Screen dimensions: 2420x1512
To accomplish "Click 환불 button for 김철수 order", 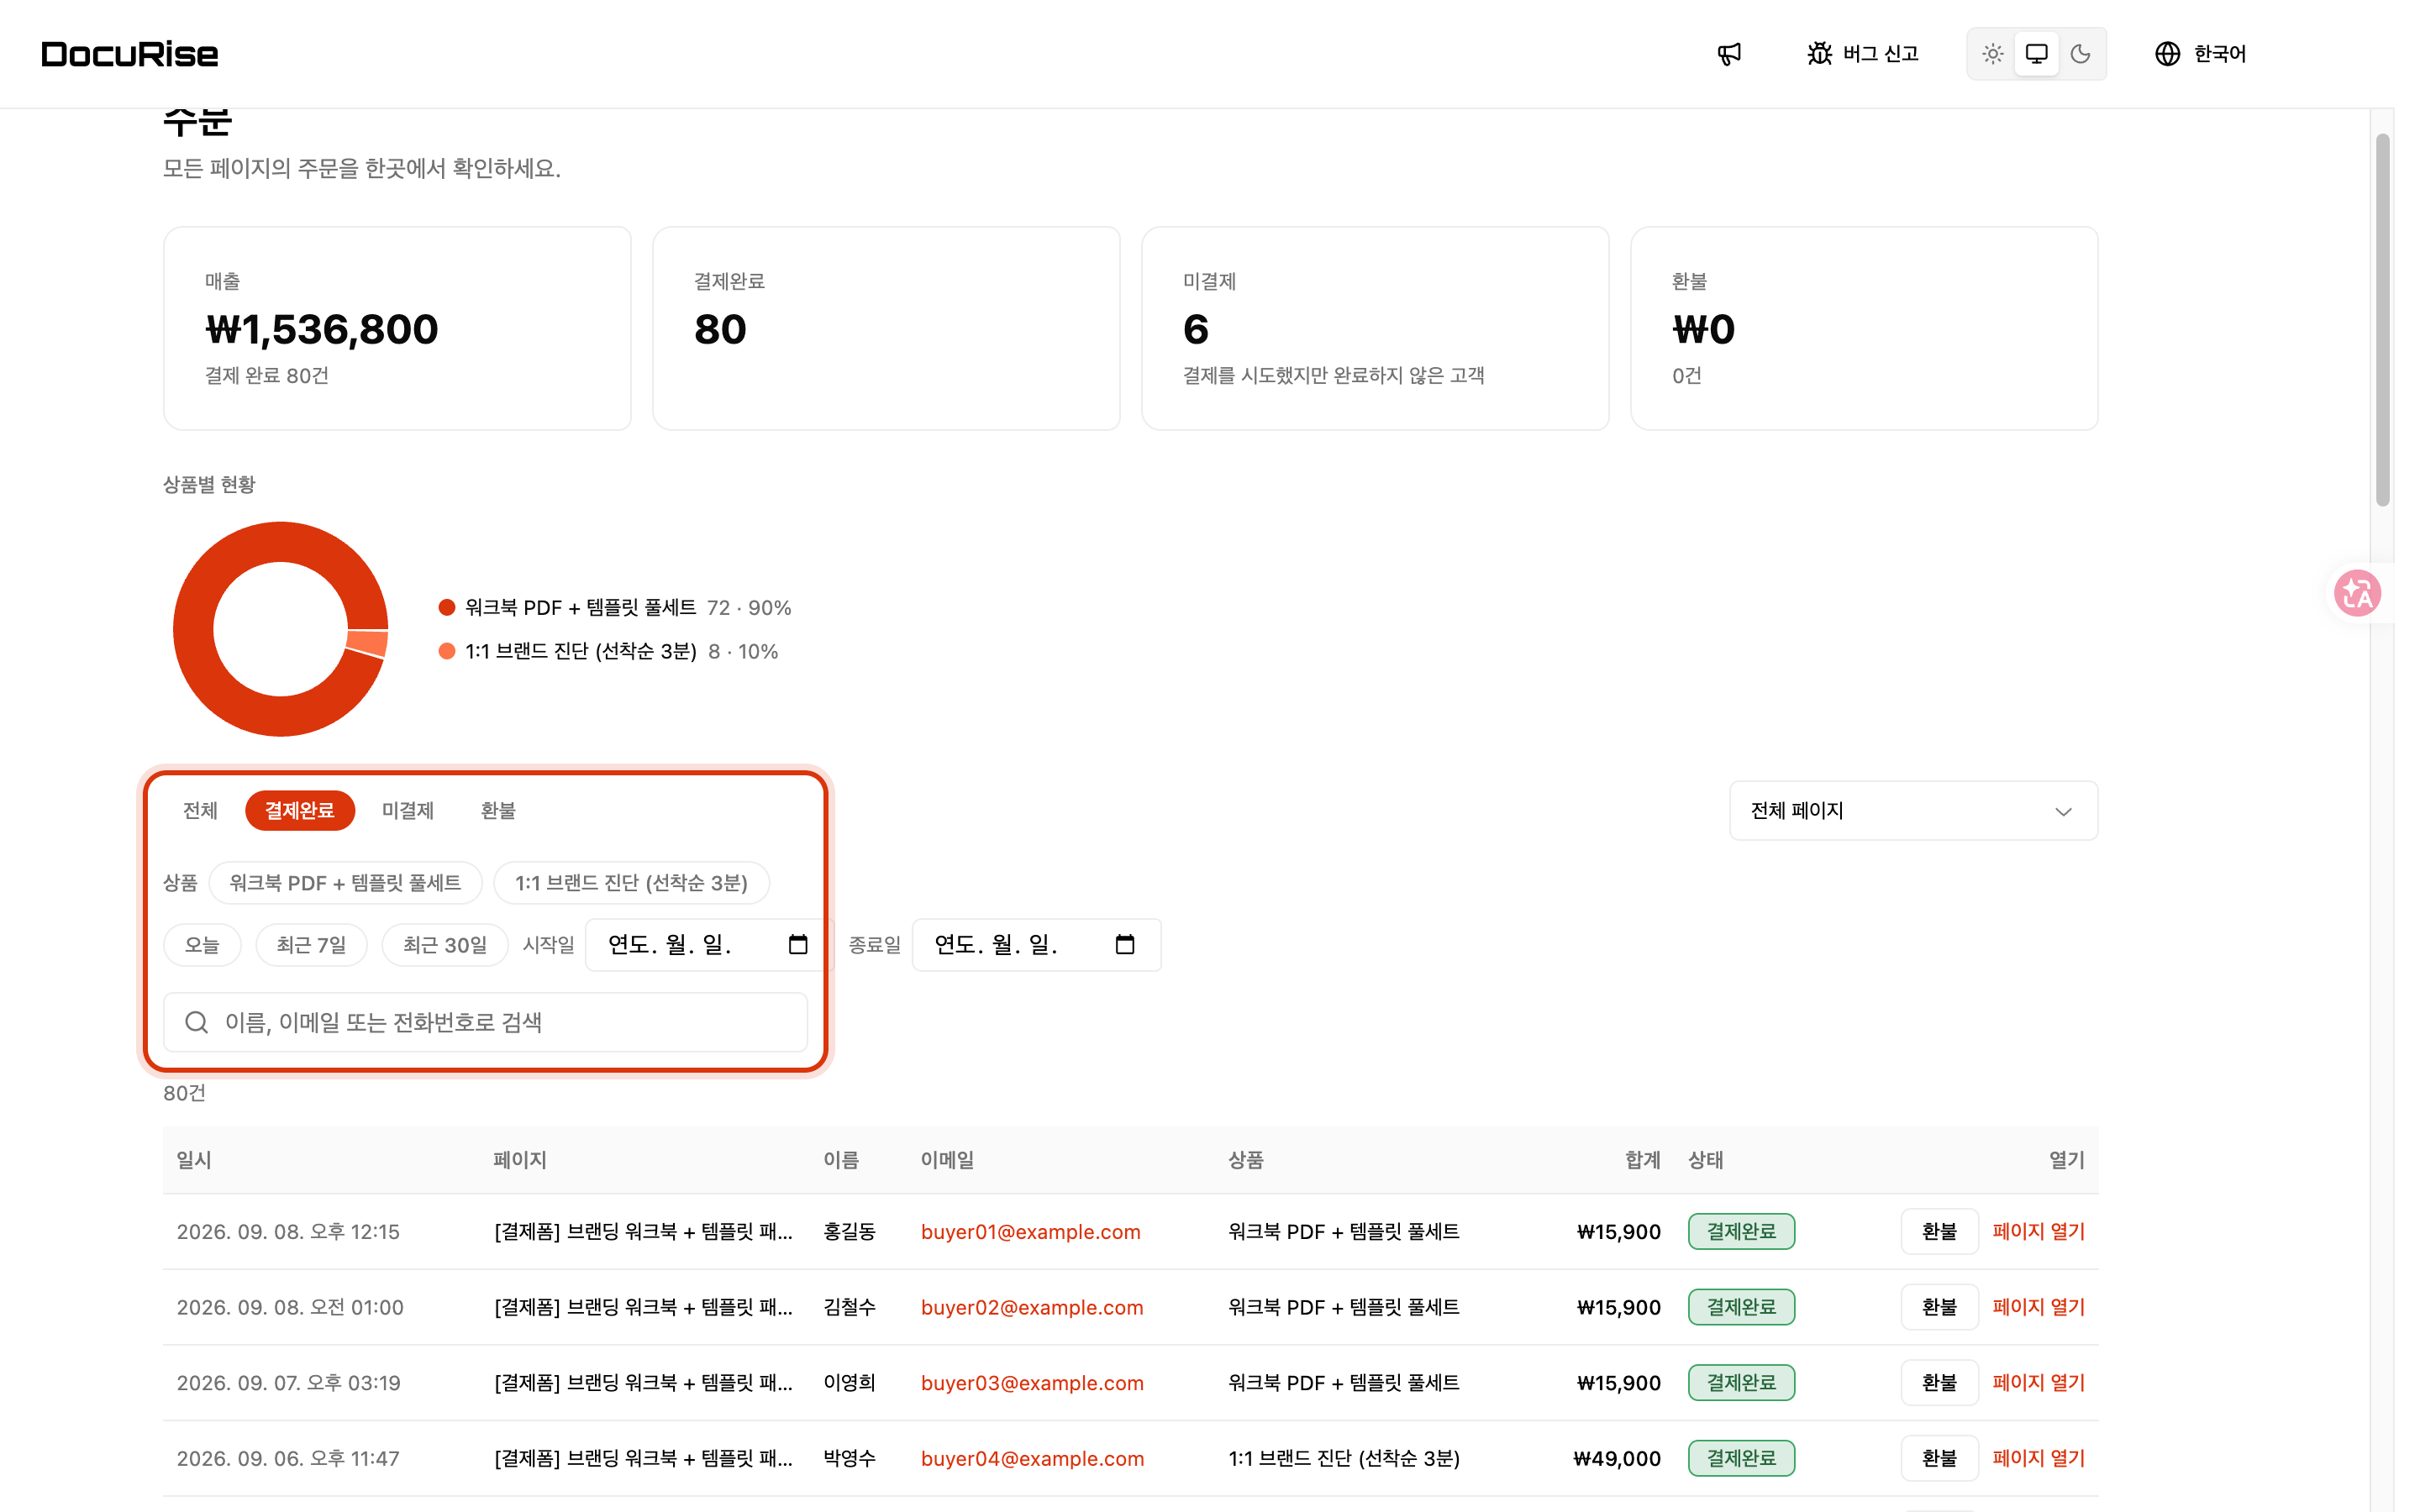I will [x=1939, y=1307].
